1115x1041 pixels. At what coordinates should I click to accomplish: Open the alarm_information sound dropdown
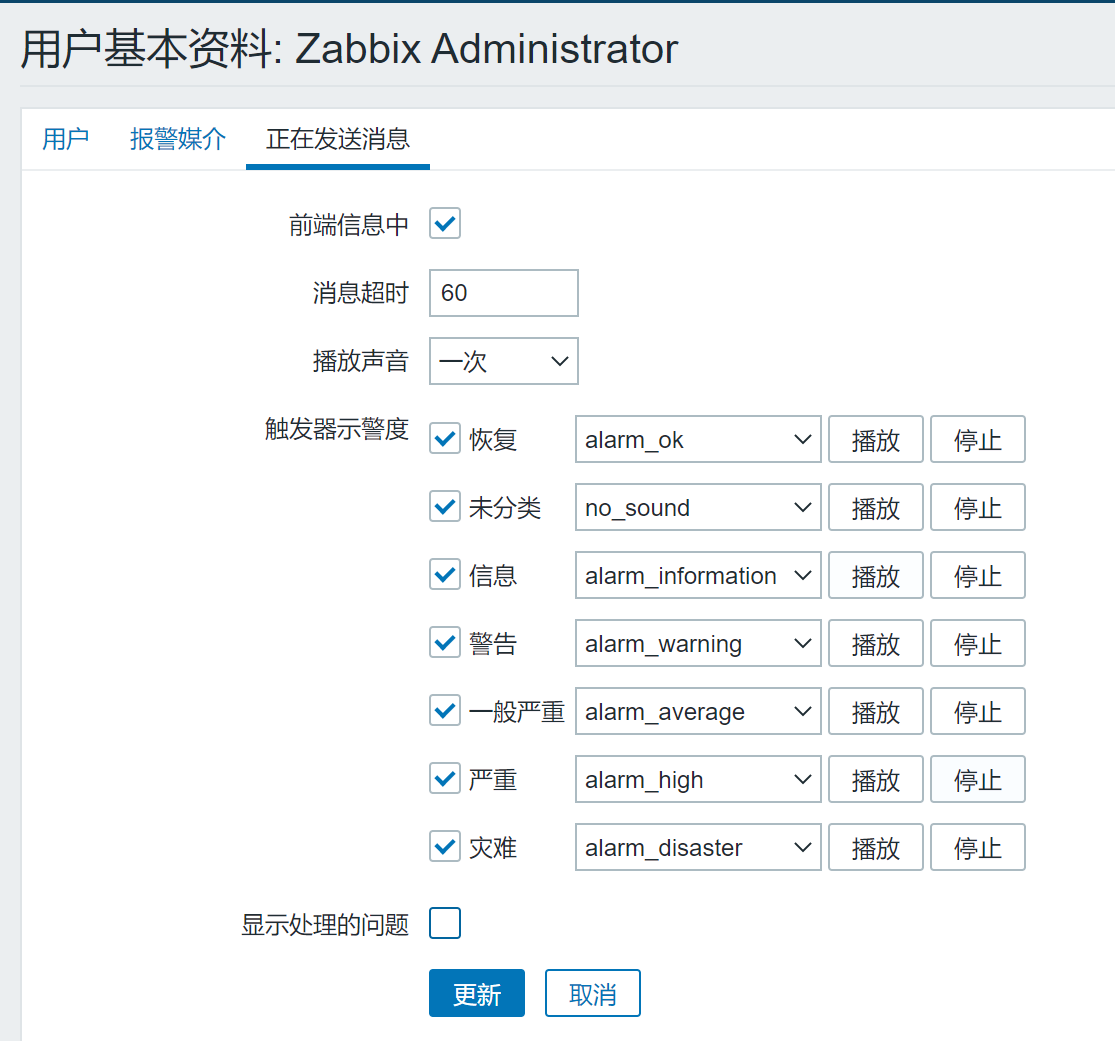698,575
